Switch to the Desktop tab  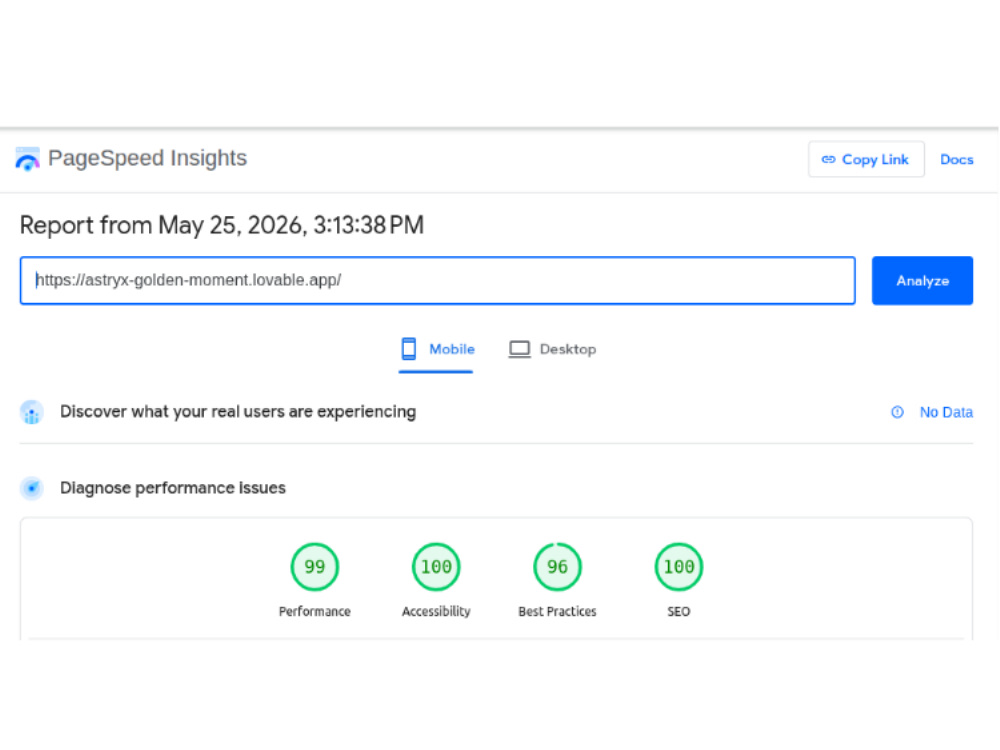point(552,349)
